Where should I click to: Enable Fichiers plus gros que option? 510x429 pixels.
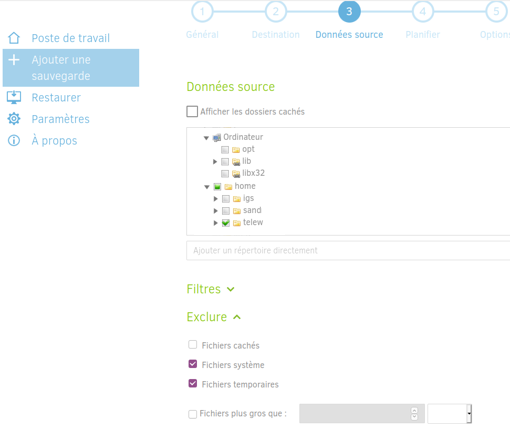(x=193, y=414)
